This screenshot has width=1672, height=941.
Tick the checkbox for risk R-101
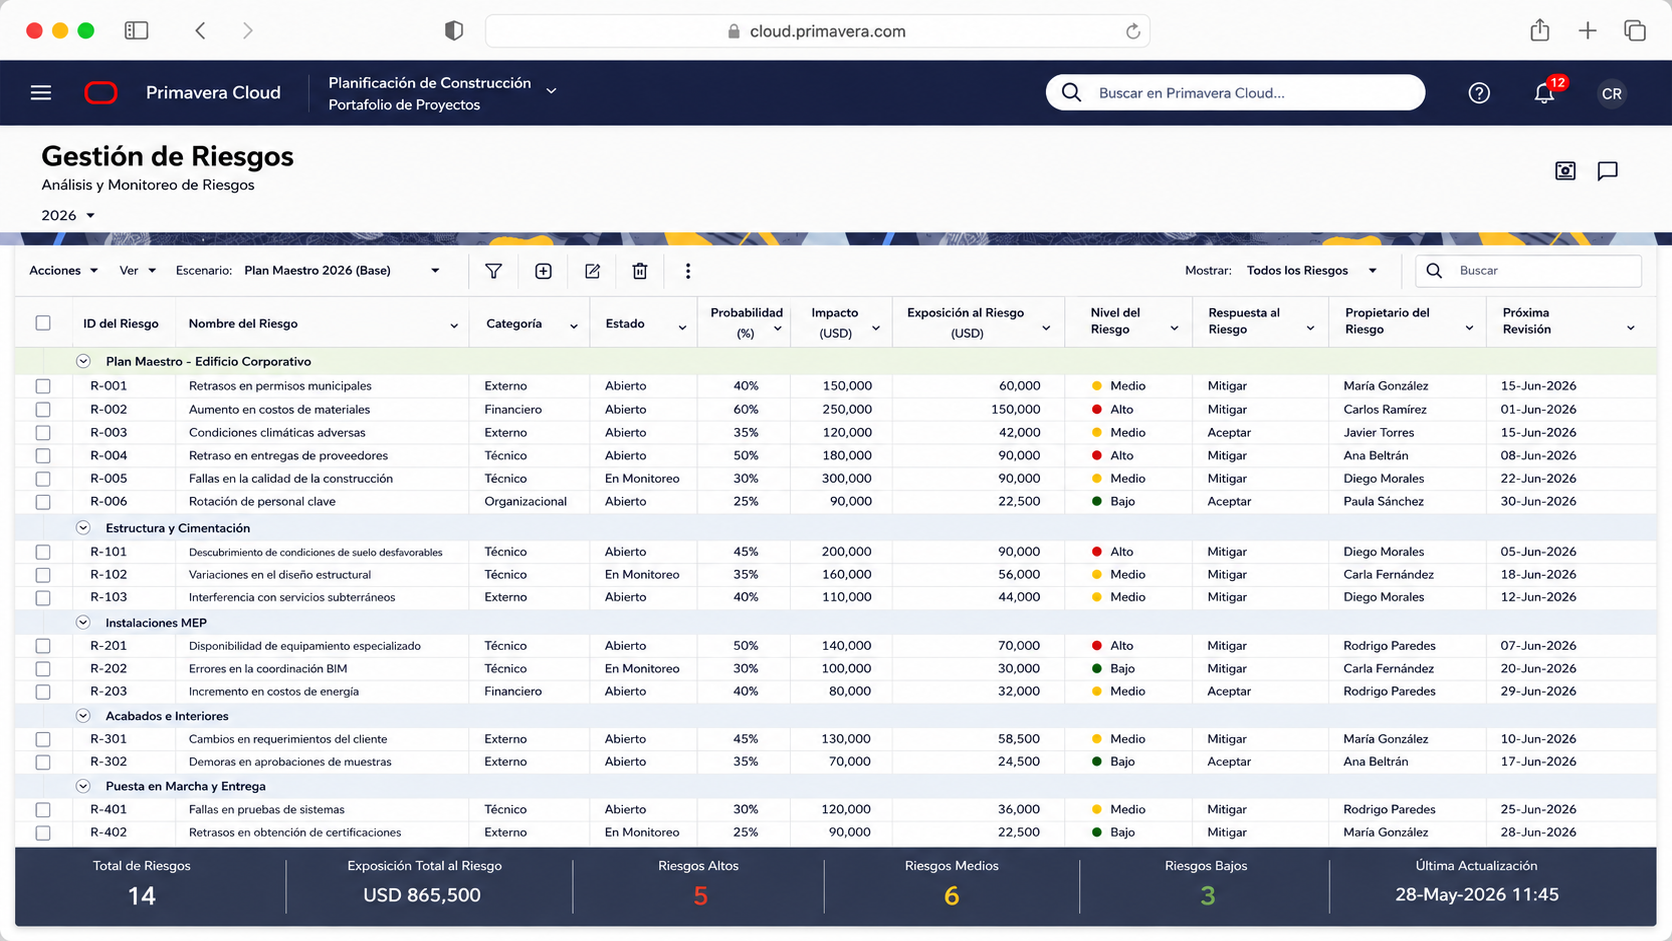(43, 552)
